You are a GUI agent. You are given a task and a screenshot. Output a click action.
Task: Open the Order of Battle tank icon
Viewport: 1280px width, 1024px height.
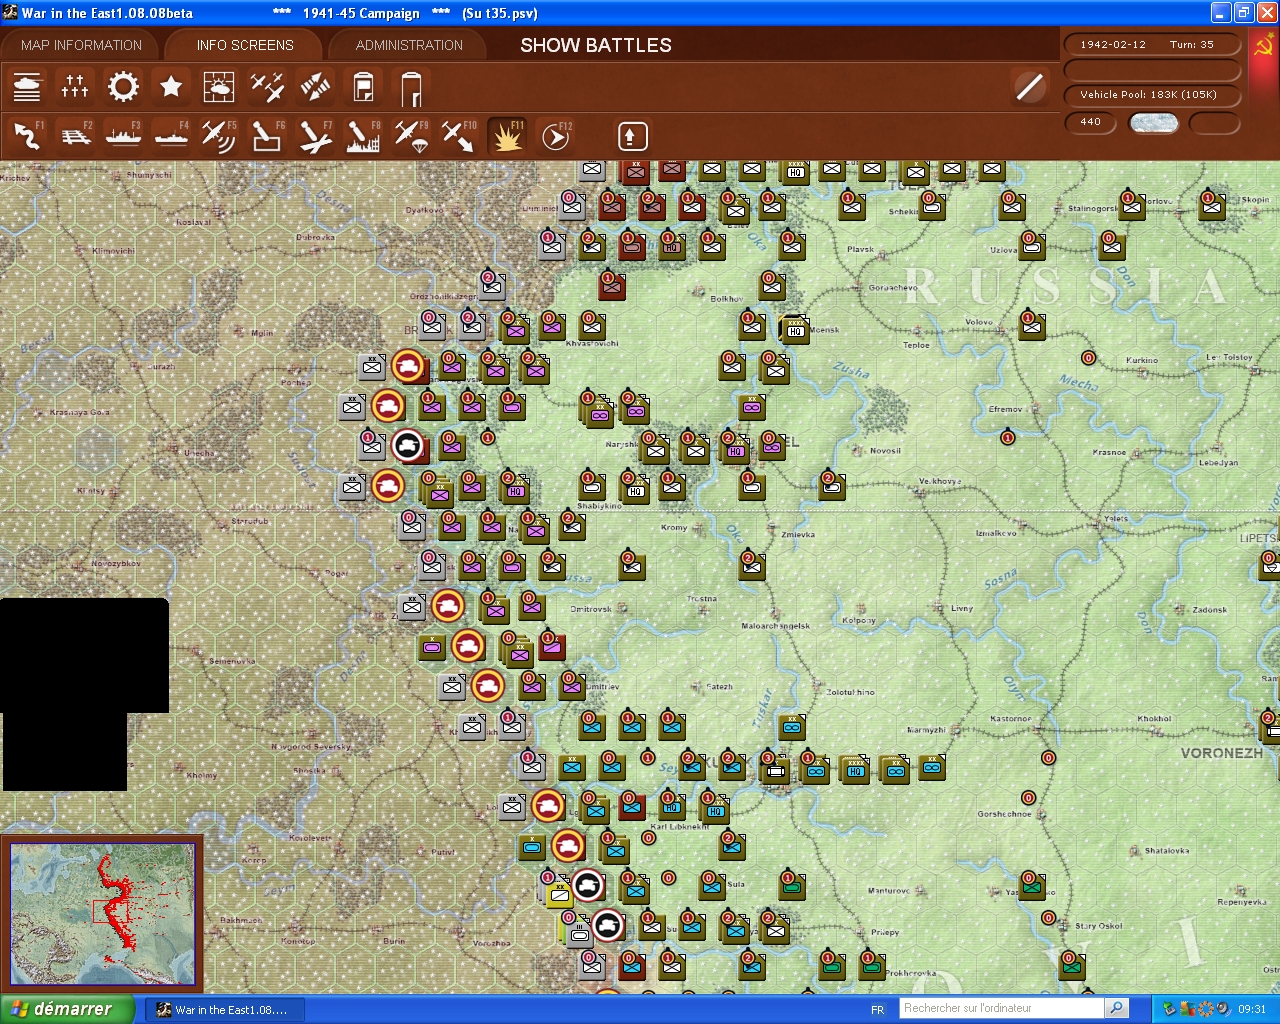point(27,87)
